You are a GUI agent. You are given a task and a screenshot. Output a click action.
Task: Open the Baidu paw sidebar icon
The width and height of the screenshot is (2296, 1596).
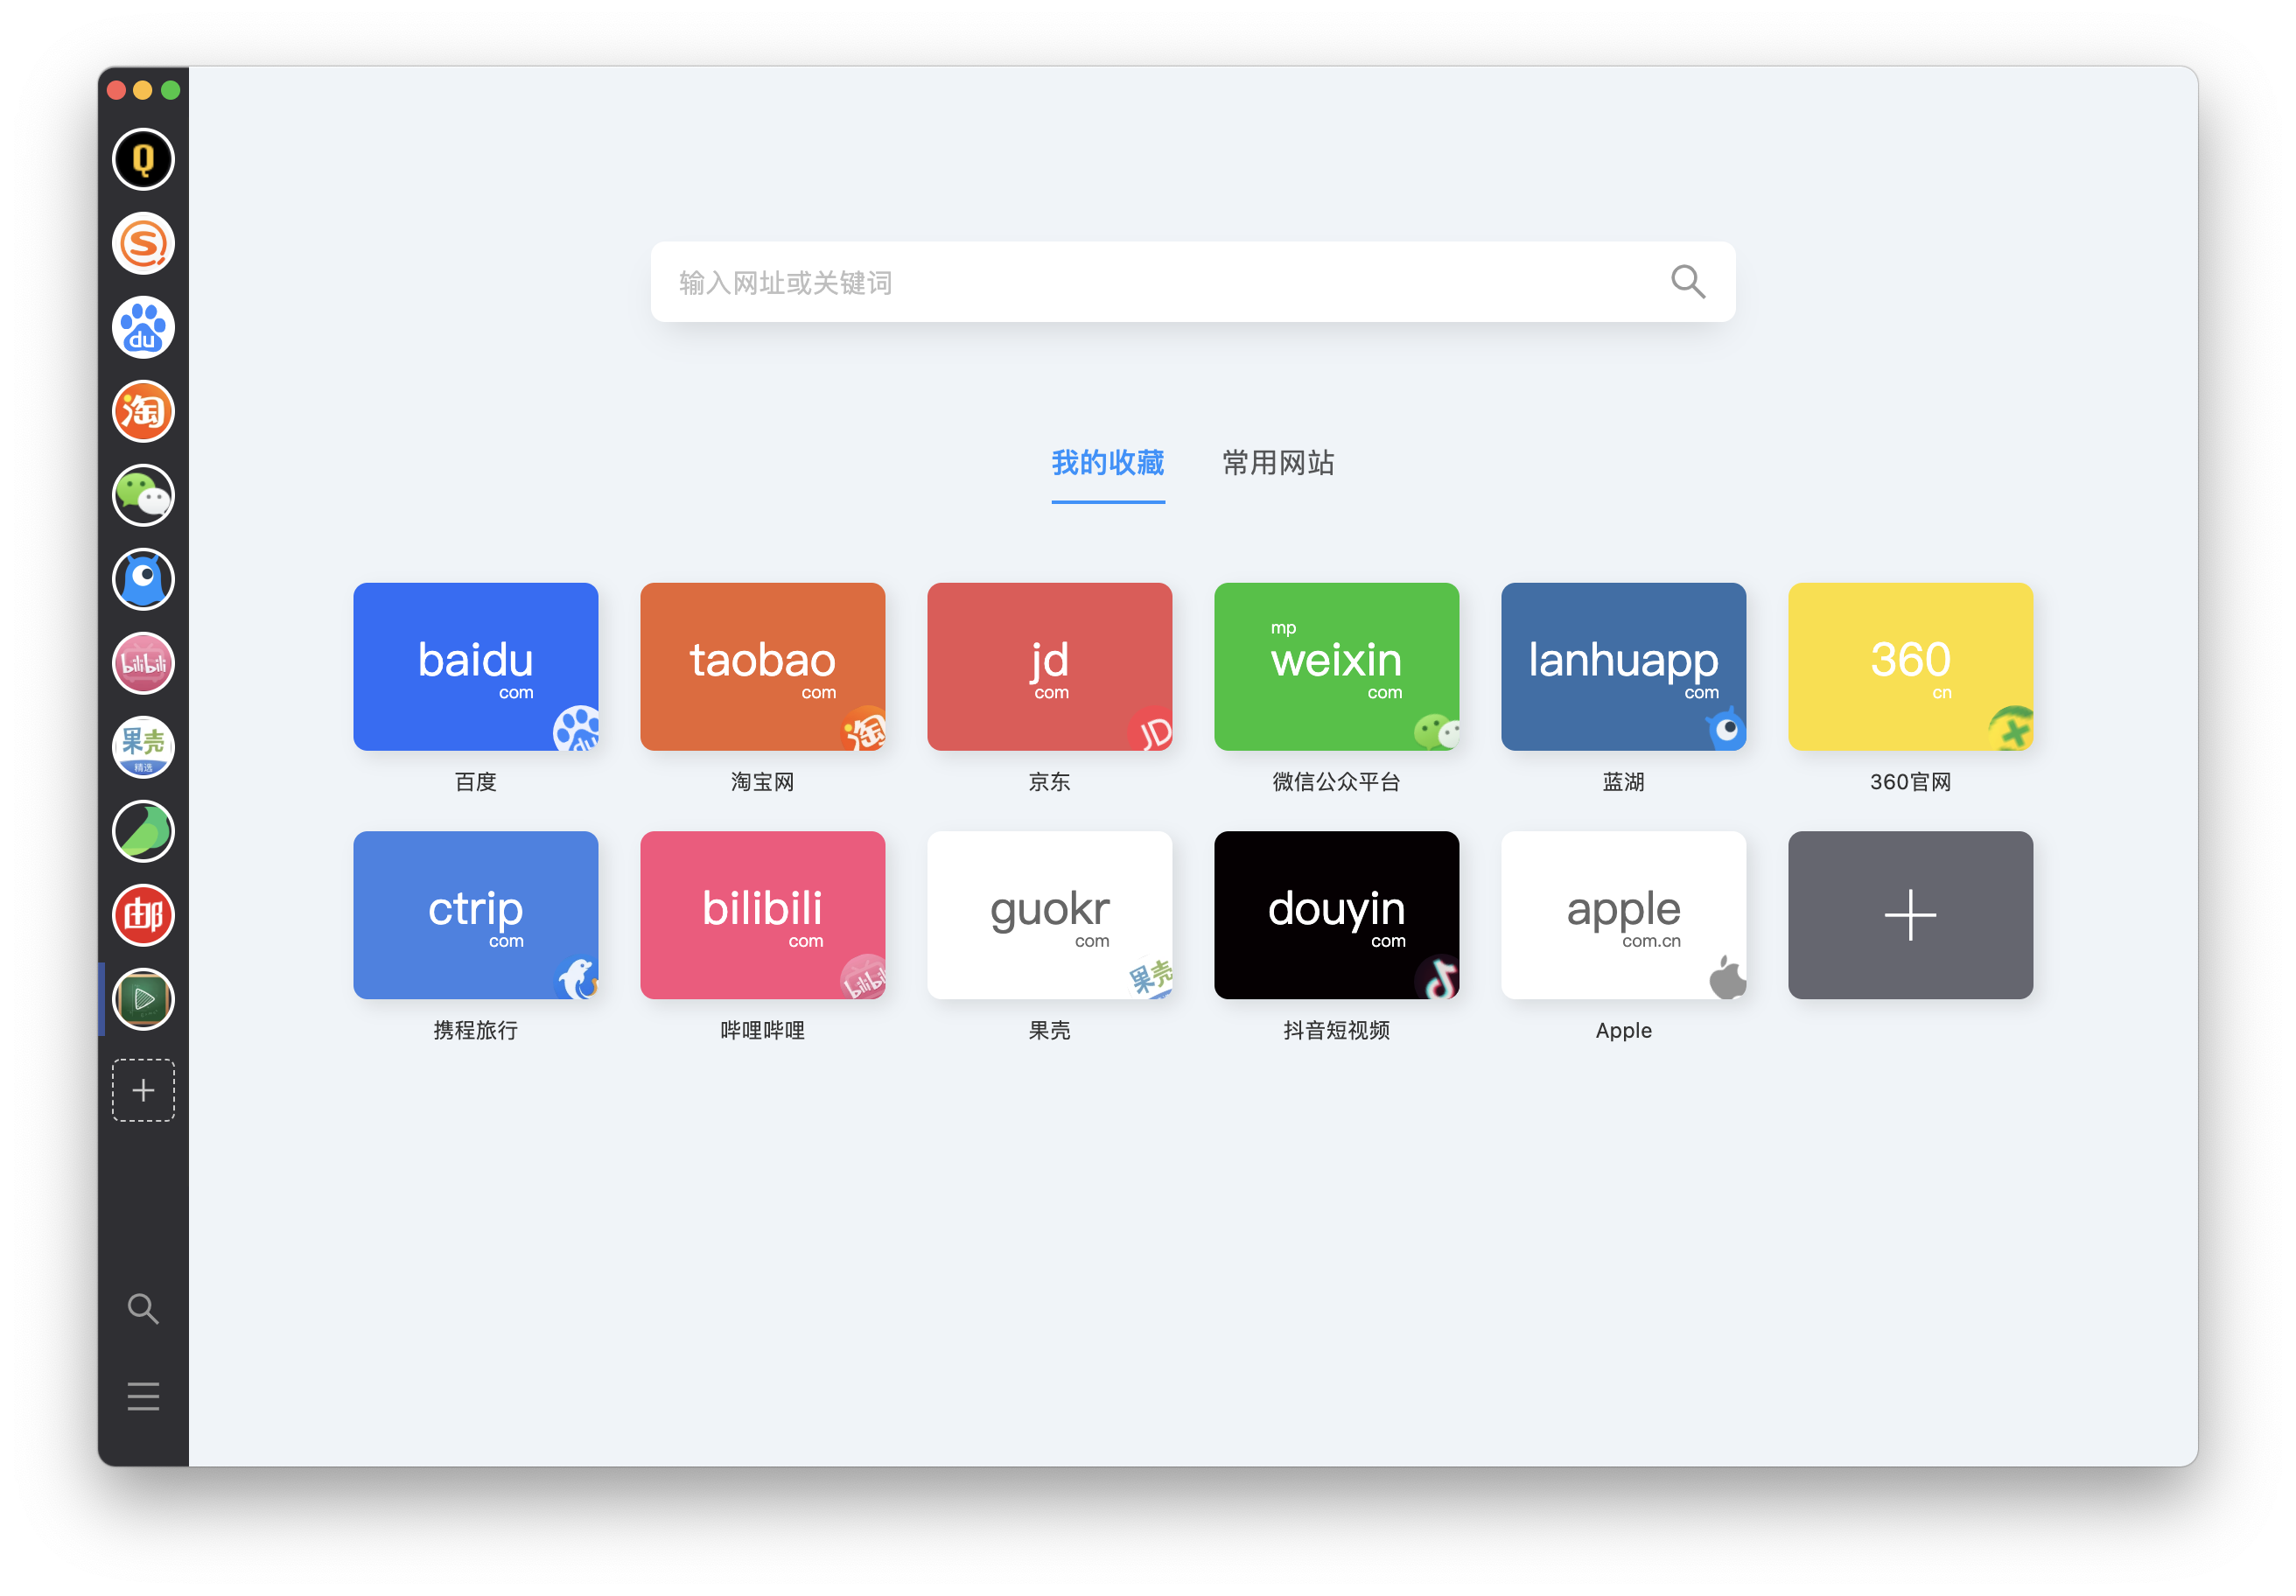[x=143, y=327]
